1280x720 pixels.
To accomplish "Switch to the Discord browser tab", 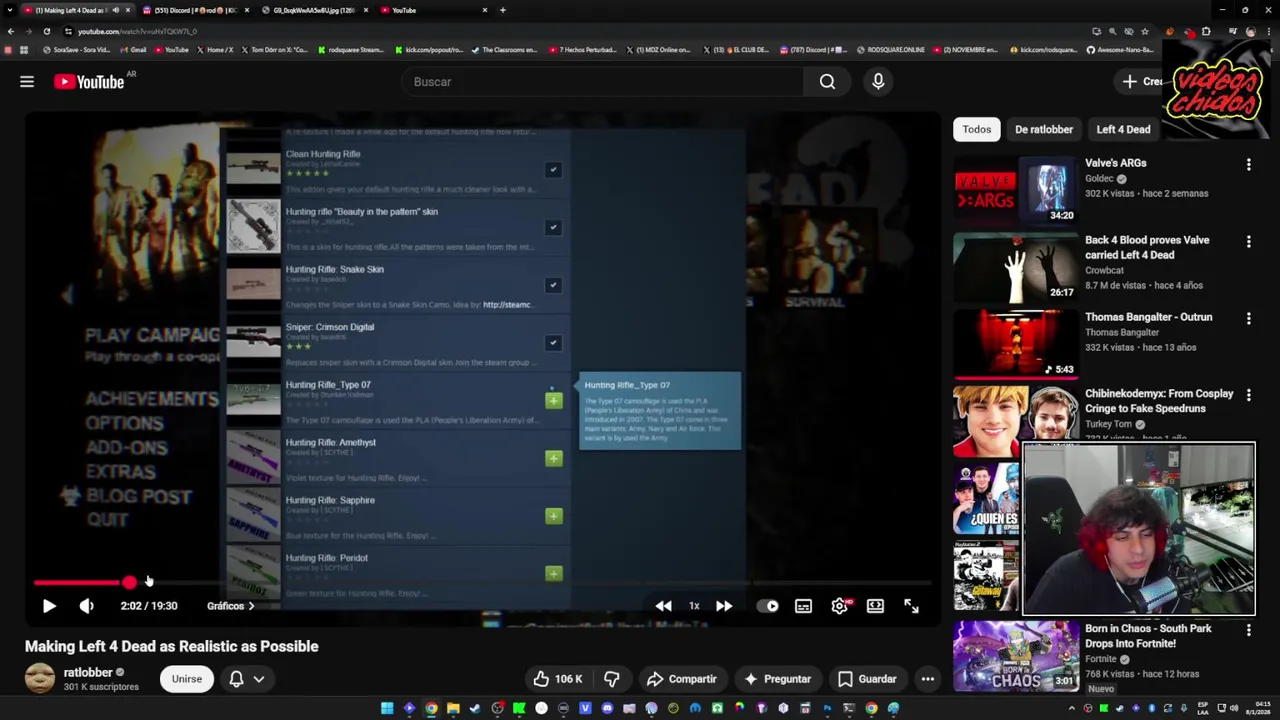I will click(194, 10).
